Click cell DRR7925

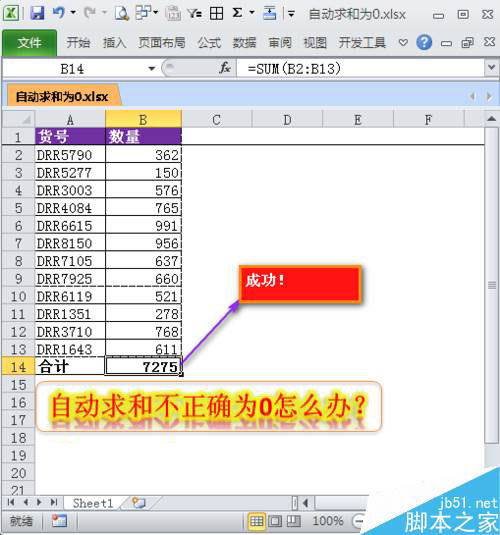tap(70, 279)
